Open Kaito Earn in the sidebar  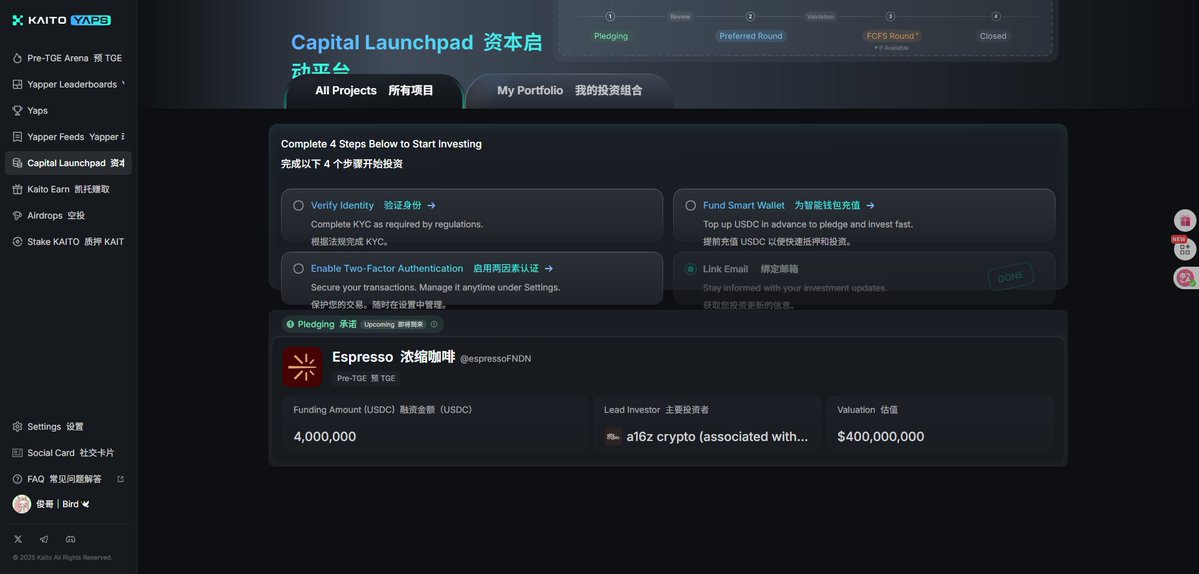(68, 189)
